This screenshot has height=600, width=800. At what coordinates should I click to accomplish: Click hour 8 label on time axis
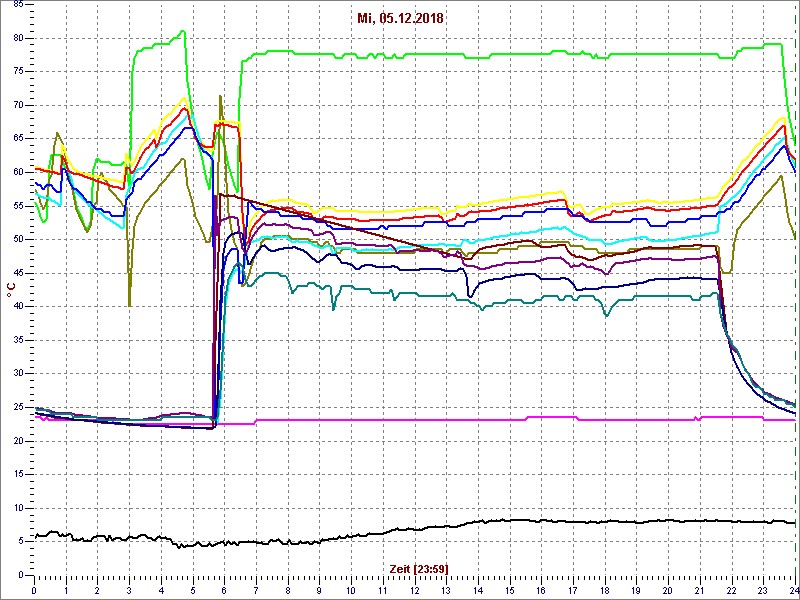point(288,590)
